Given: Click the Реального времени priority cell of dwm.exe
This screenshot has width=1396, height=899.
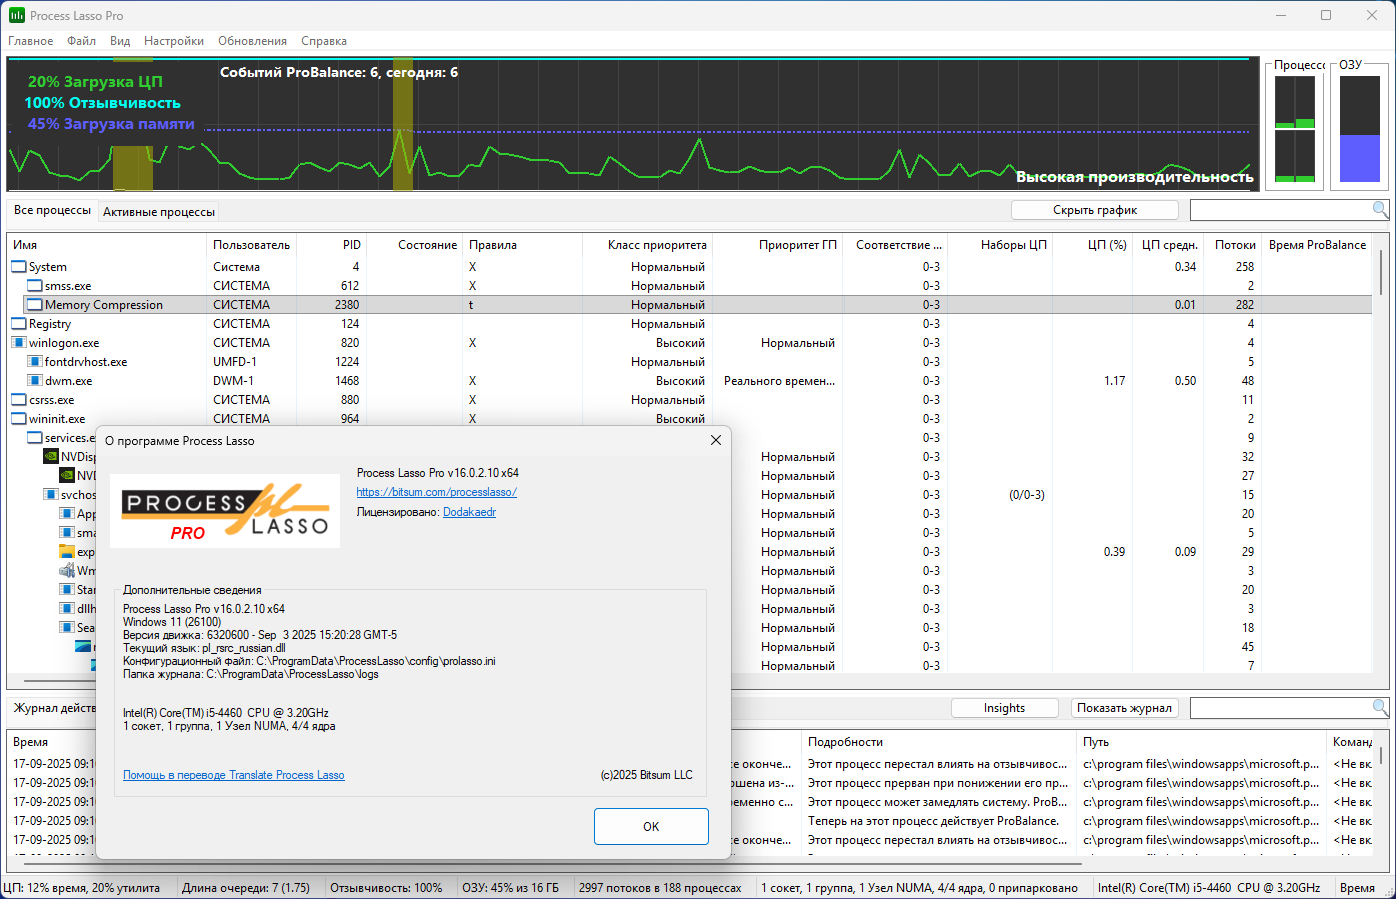Looking at the screenshot, I should 779,381.
